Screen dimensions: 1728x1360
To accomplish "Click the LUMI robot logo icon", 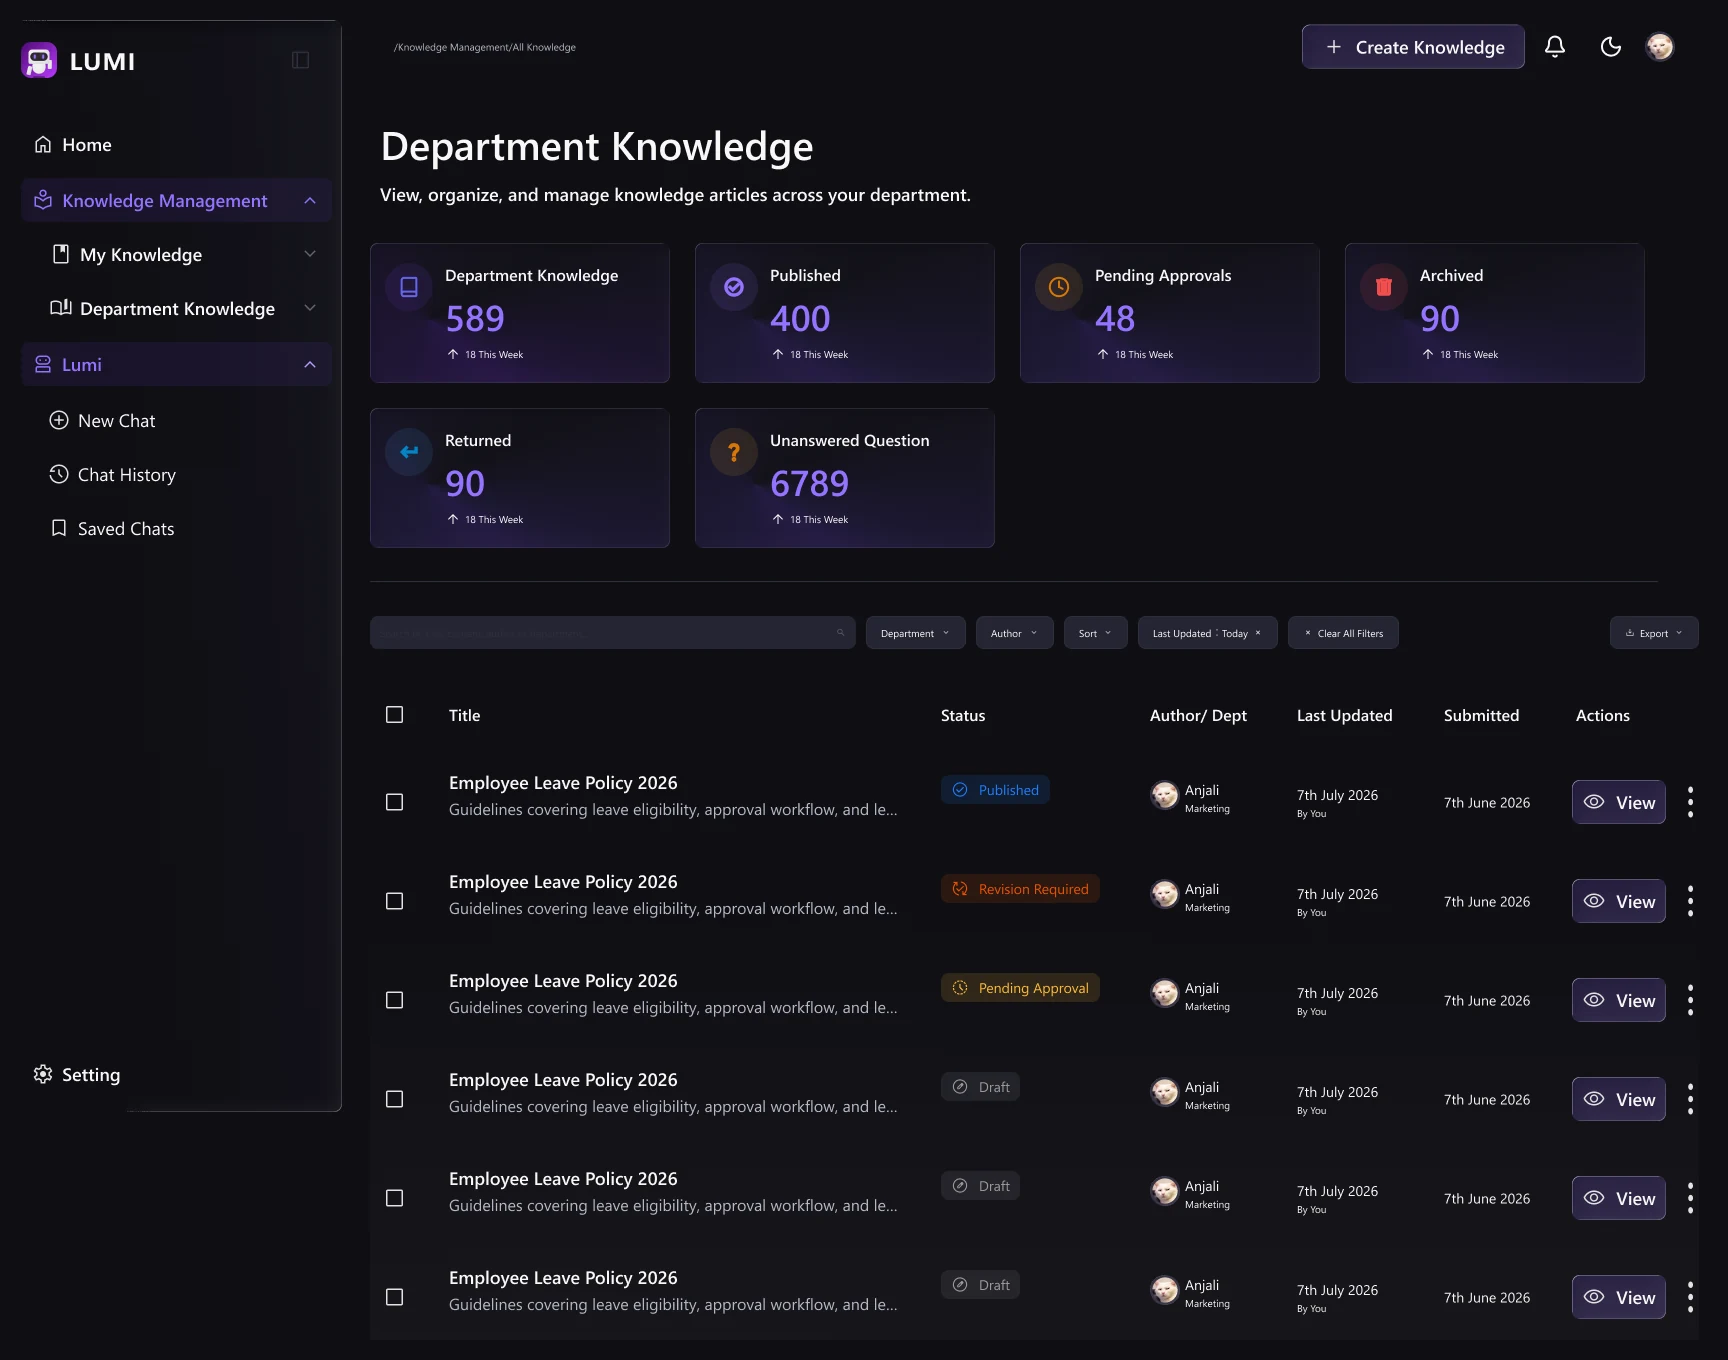I will pos(39,61).
